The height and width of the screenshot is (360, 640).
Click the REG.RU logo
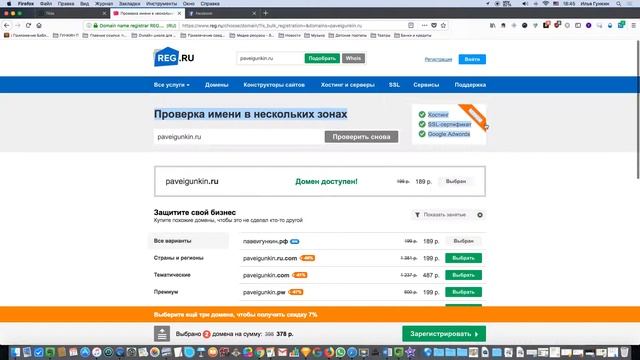click(174, 57)
